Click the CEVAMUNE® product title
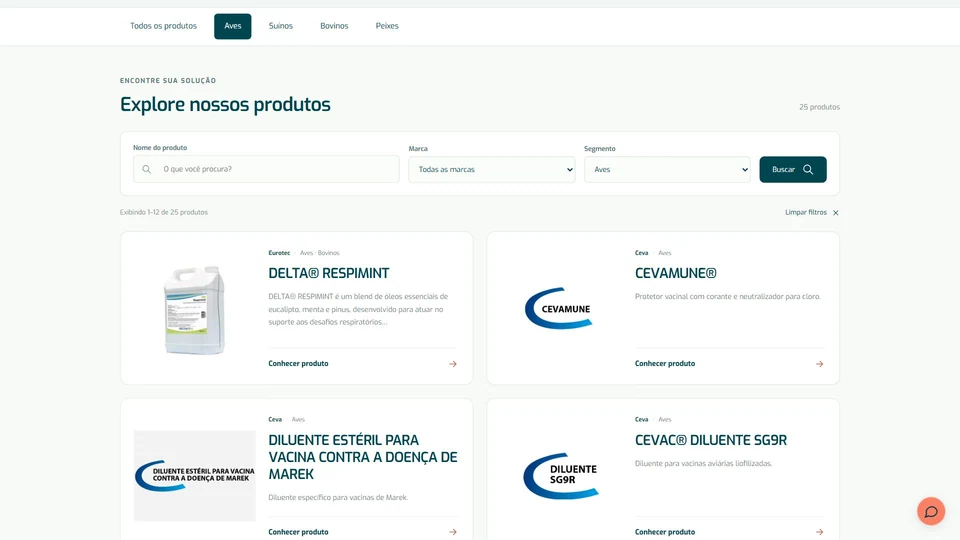 (x=675, y=273)
